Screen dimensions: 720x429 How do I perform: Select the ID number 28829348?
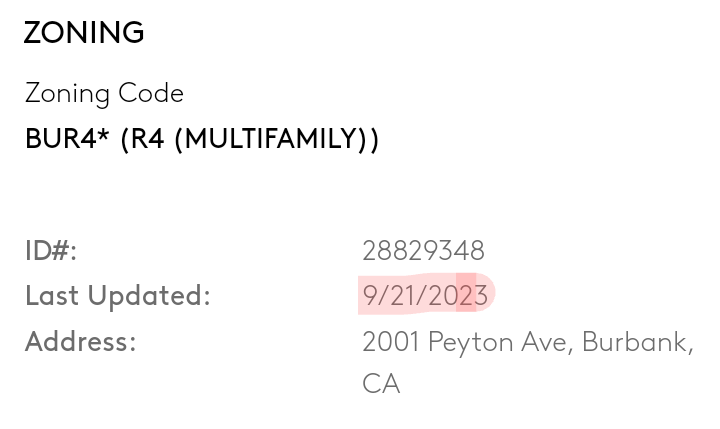(x=423, y=250)
